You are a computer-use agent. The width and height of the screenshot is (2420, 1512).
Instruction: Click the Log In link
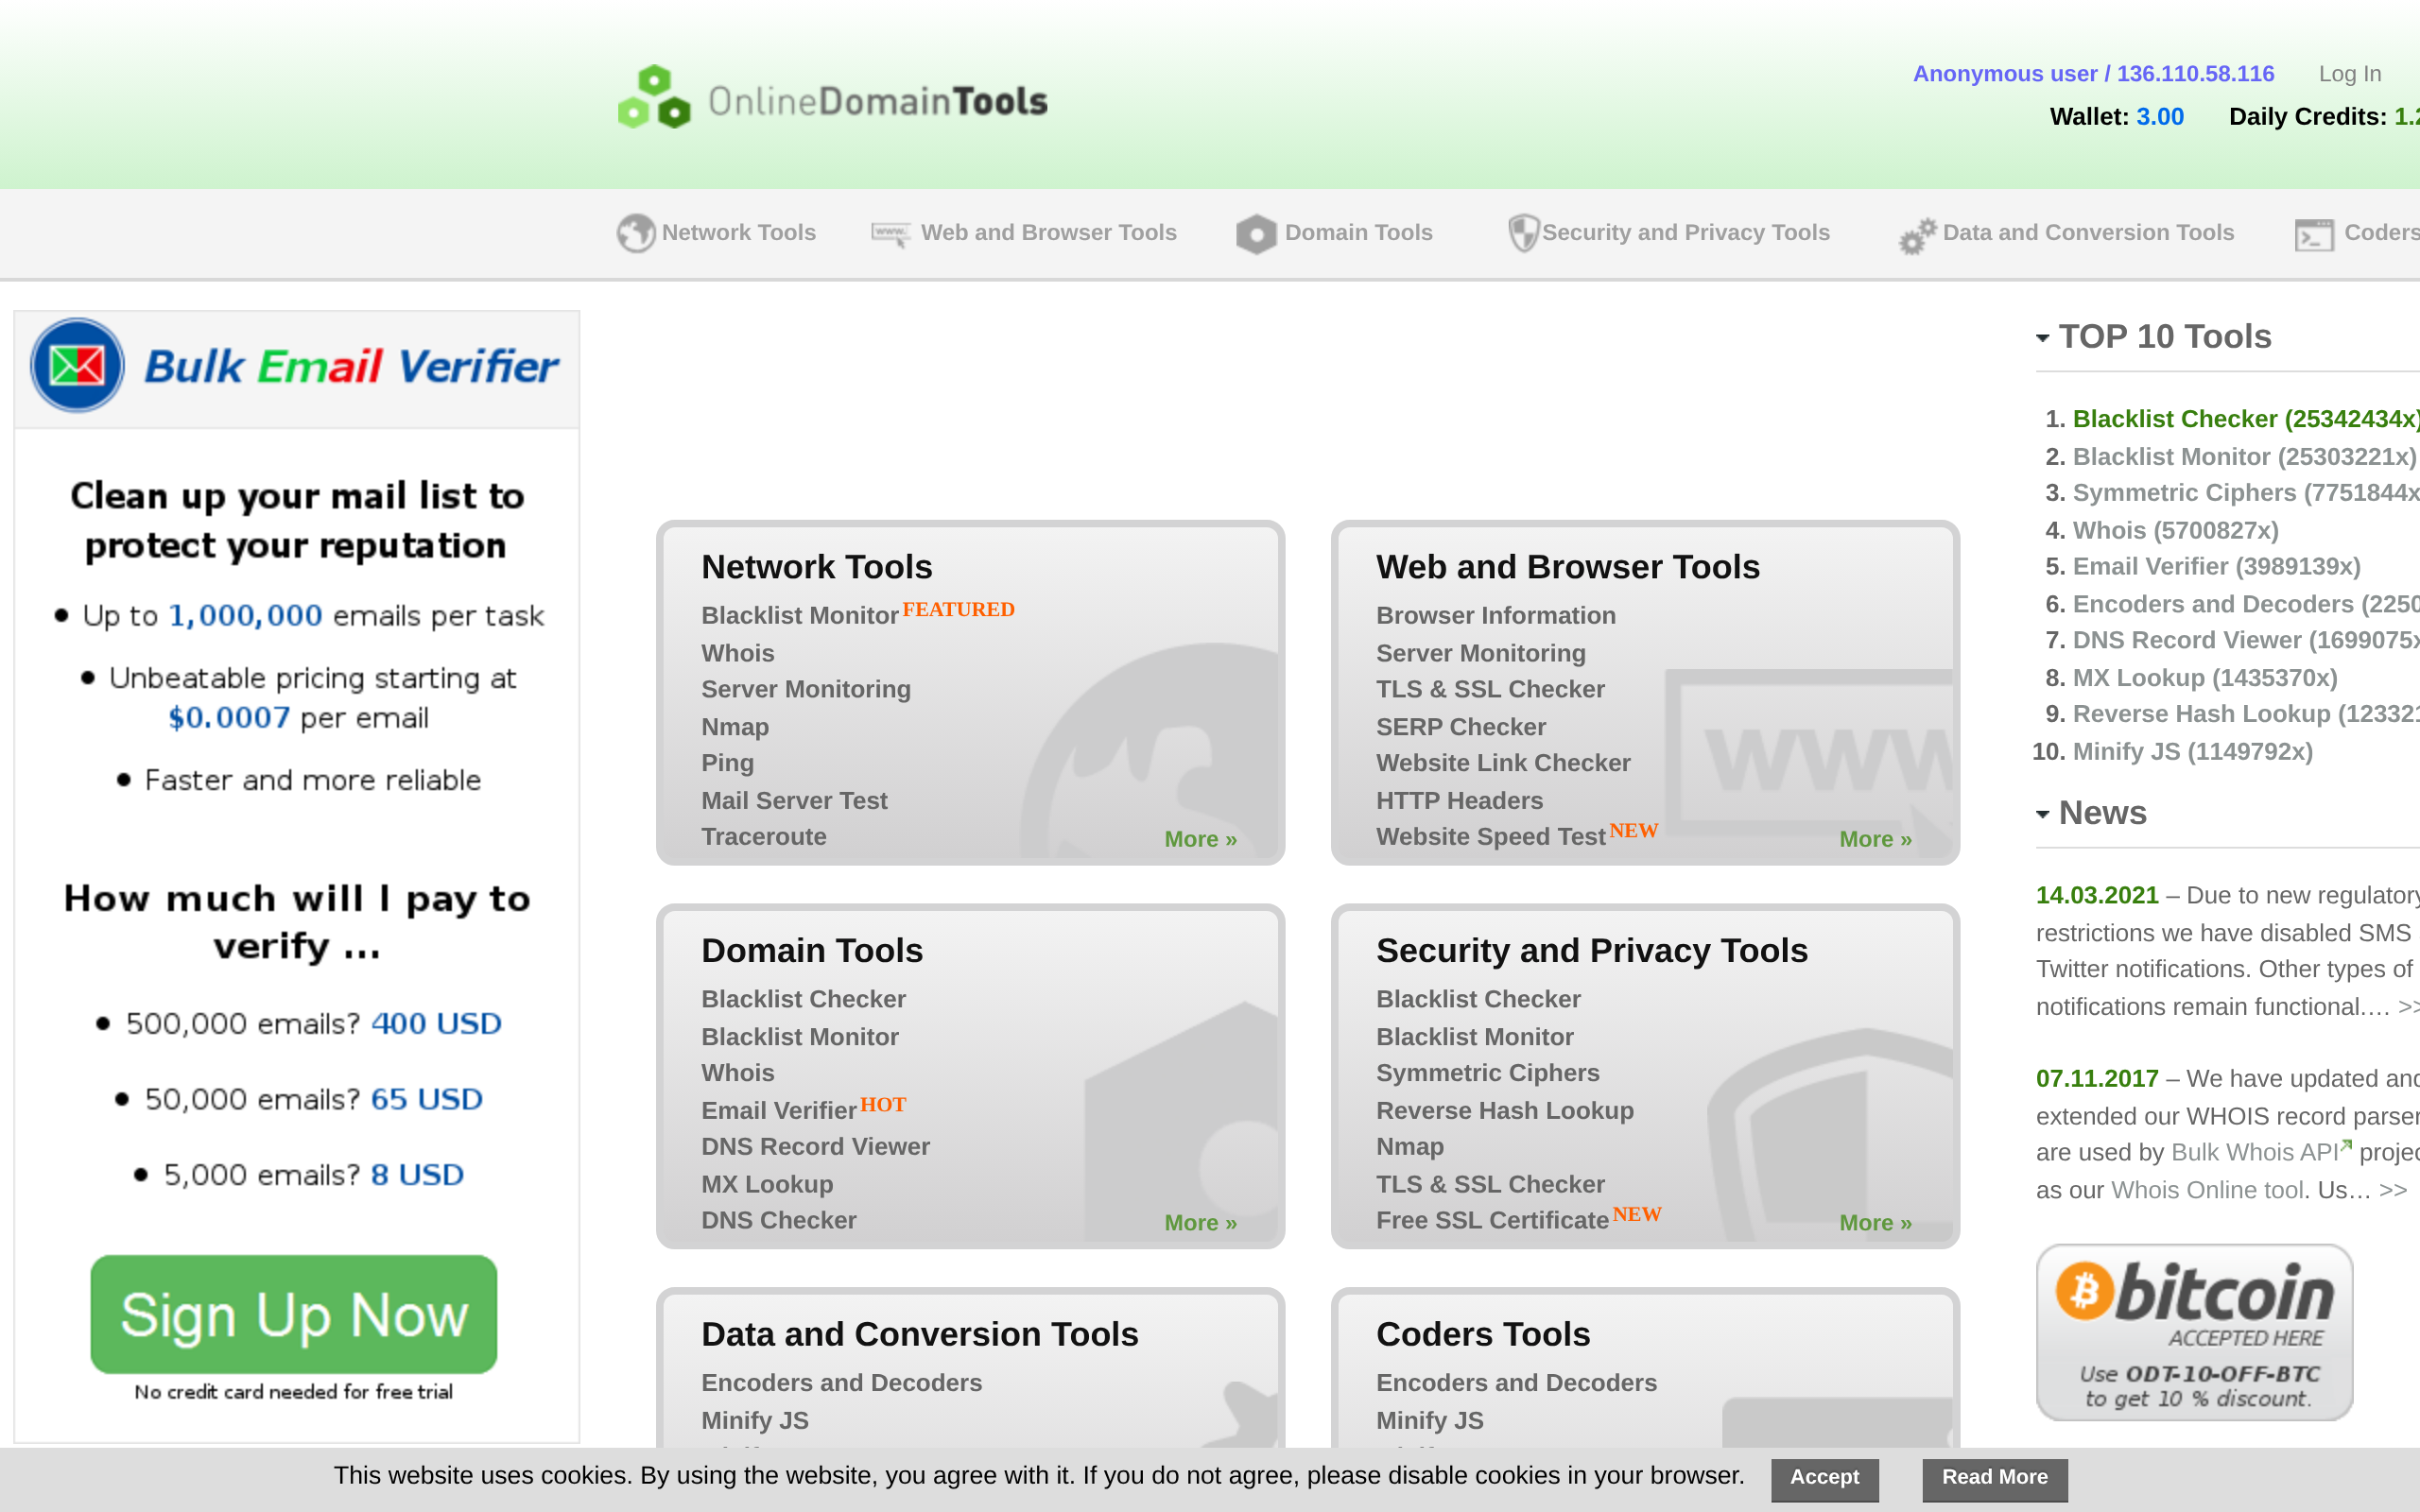click(2349, 74)
